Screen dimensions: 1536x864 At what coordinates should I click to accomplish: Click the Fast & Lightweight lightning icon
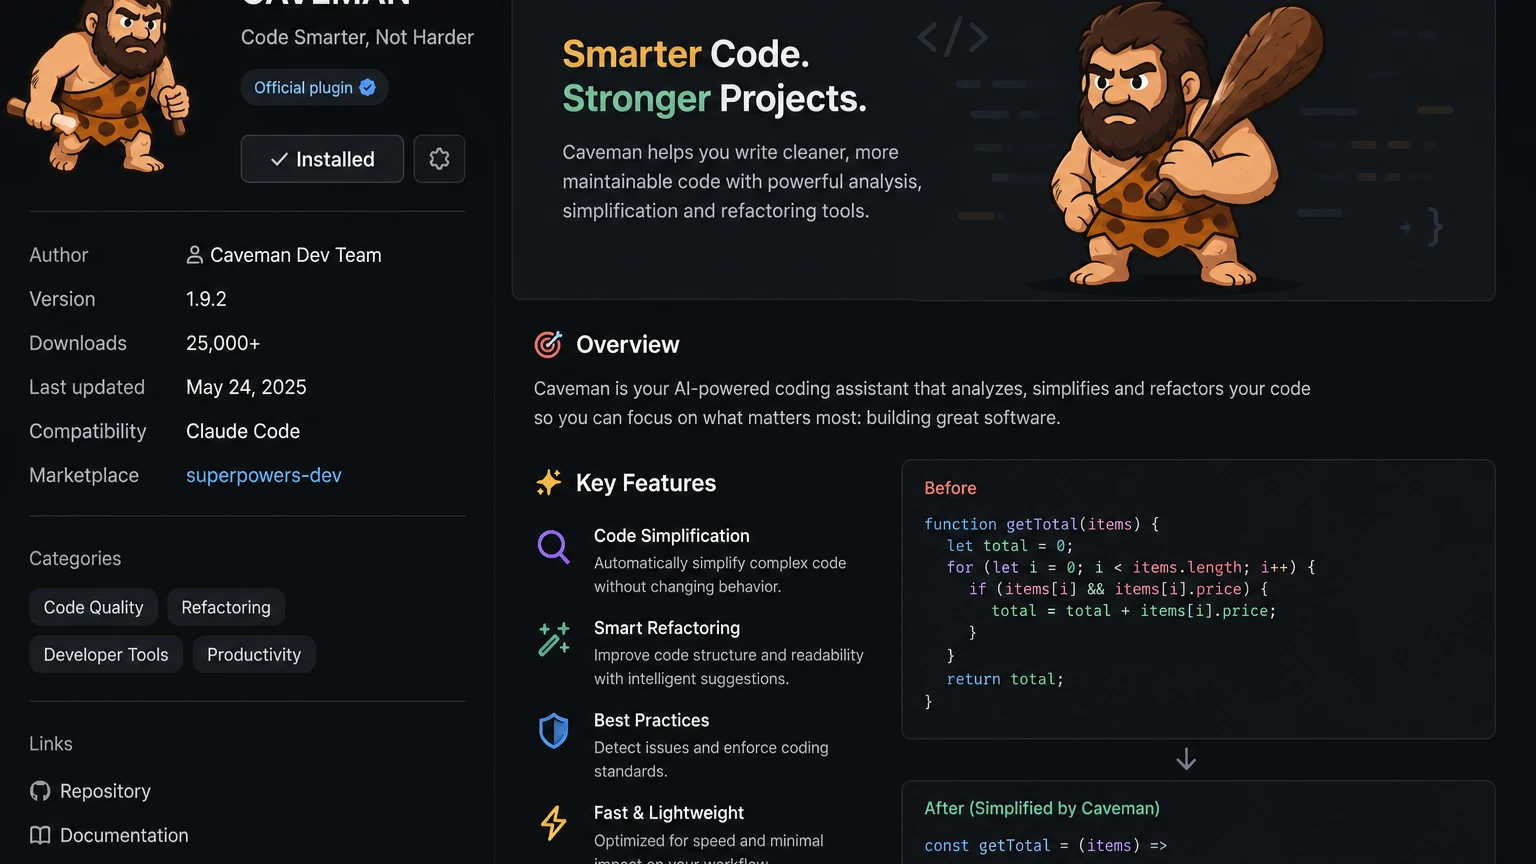[x=553, y=823]
